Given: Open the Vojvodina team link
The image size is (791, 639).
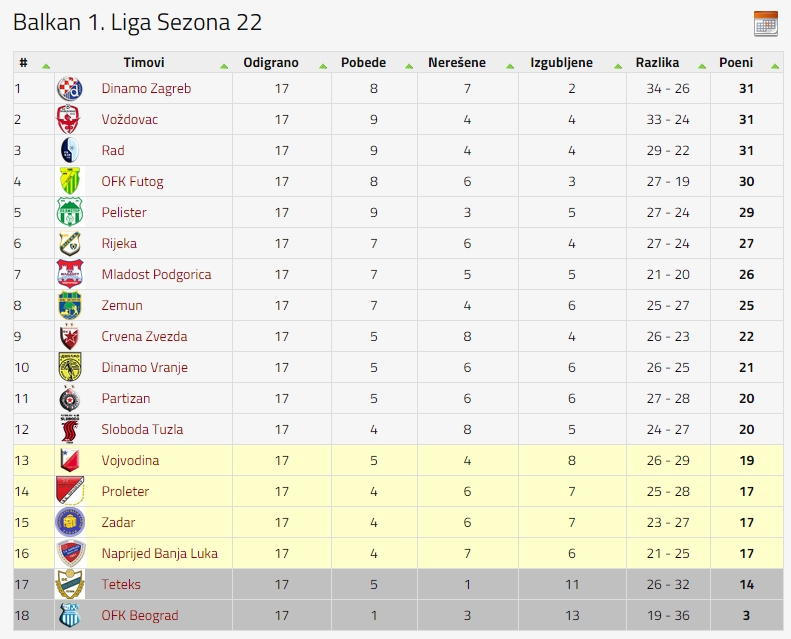Looking at the screenshot, I should 130,460.
